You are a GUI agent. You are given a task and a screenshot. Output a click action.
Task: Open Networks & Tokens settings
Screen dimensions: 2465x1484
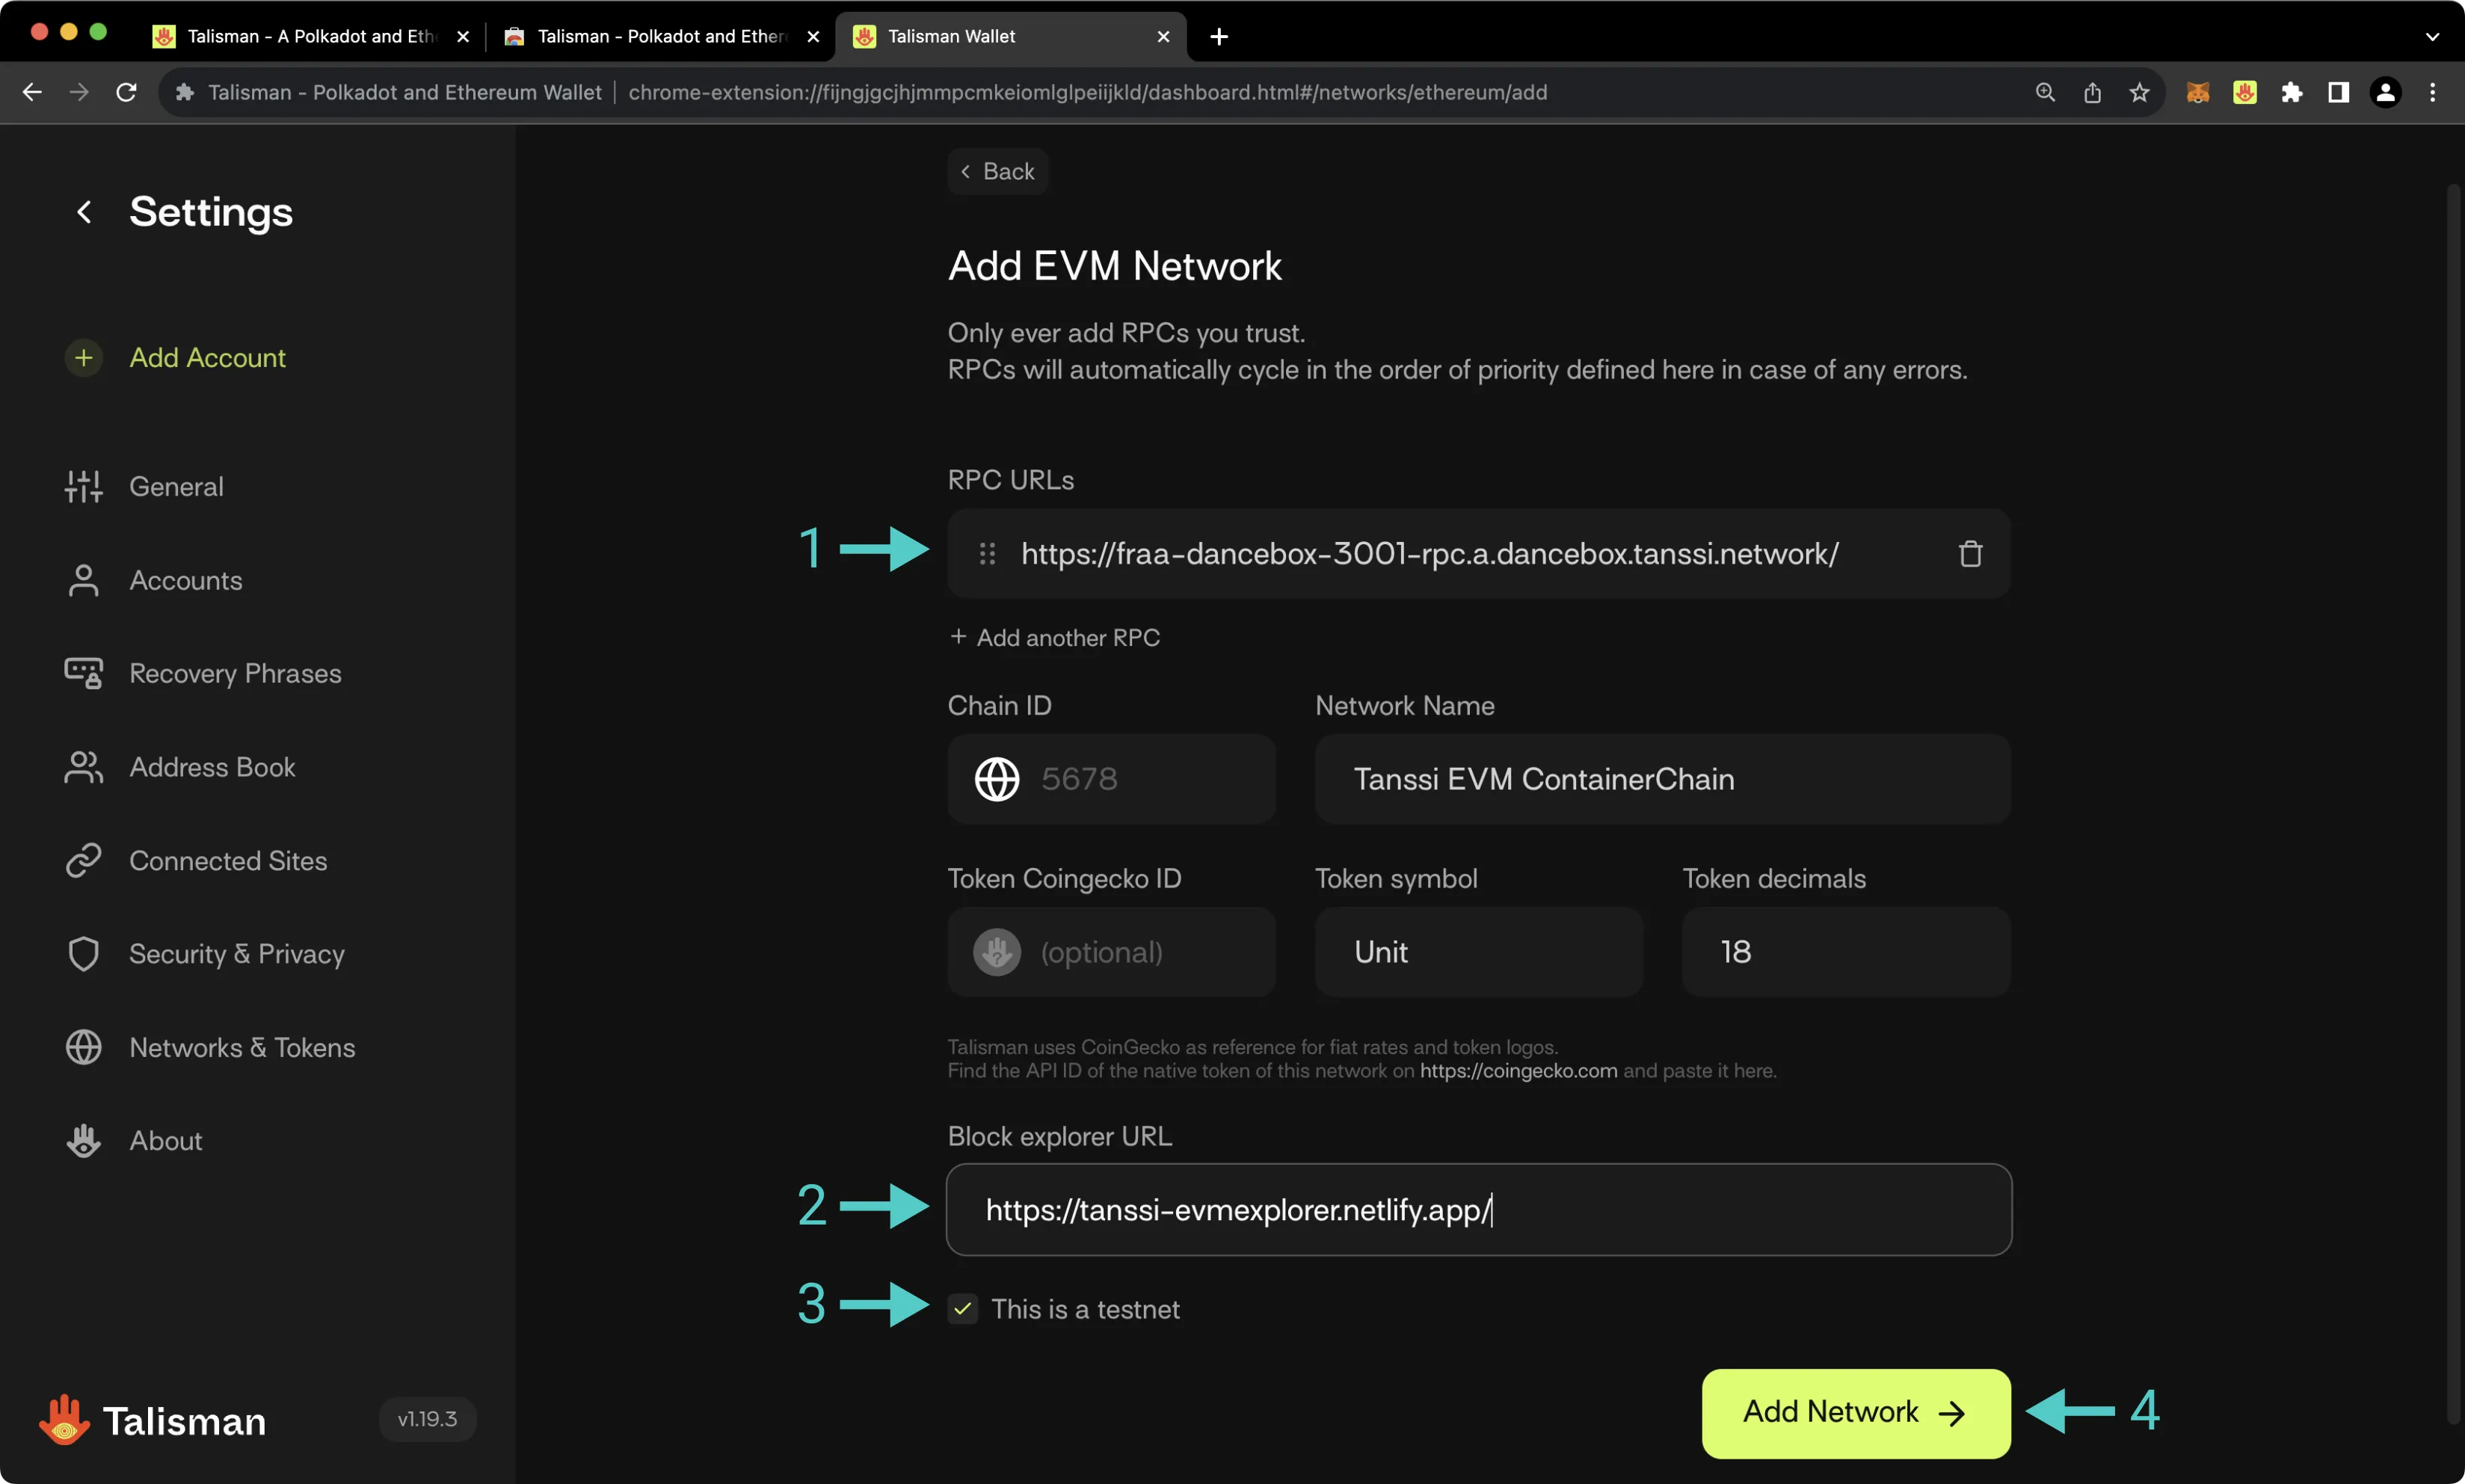tap(242, 1048)
